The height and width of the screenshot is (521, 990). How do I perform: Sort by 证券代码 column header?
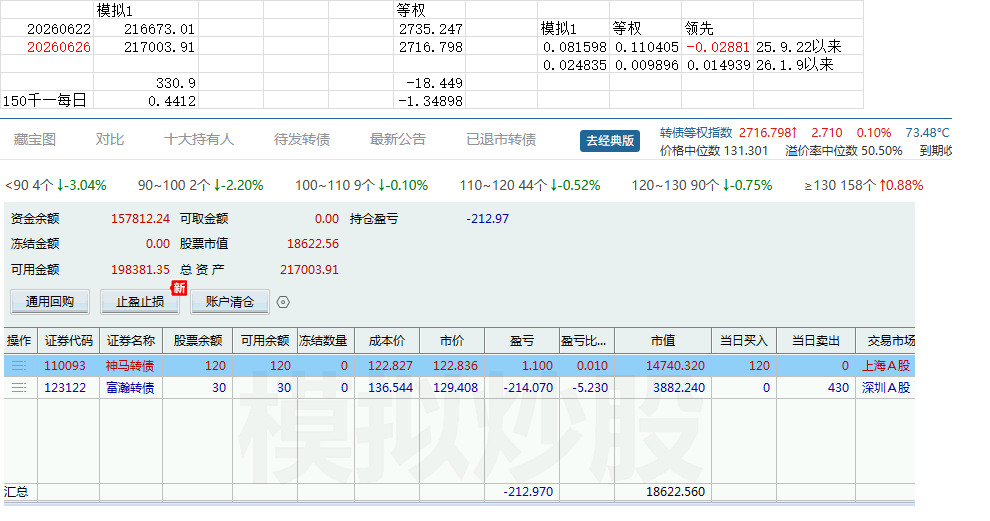point(68,341)
